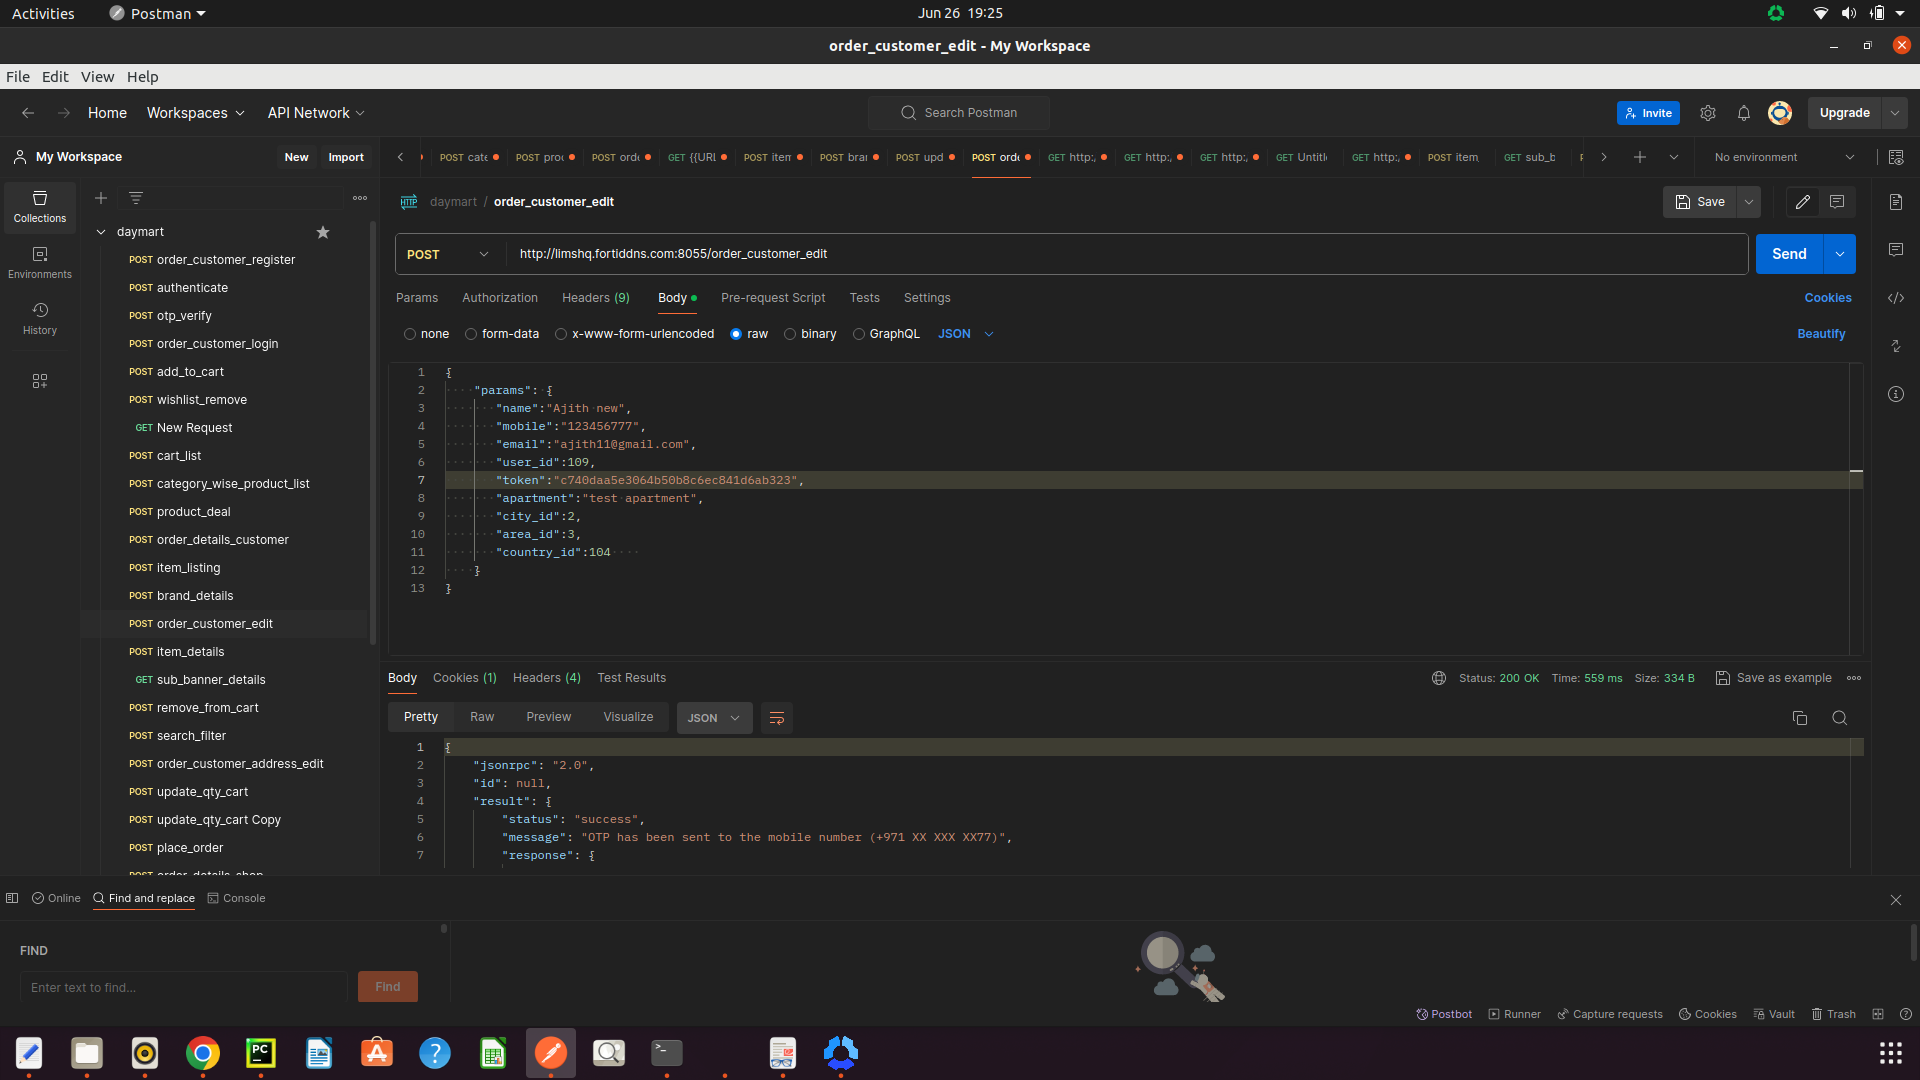The width and height of the screenshot is (1920, 1080).
Task: Open the code snippet panel icon
Action: 1896,298
